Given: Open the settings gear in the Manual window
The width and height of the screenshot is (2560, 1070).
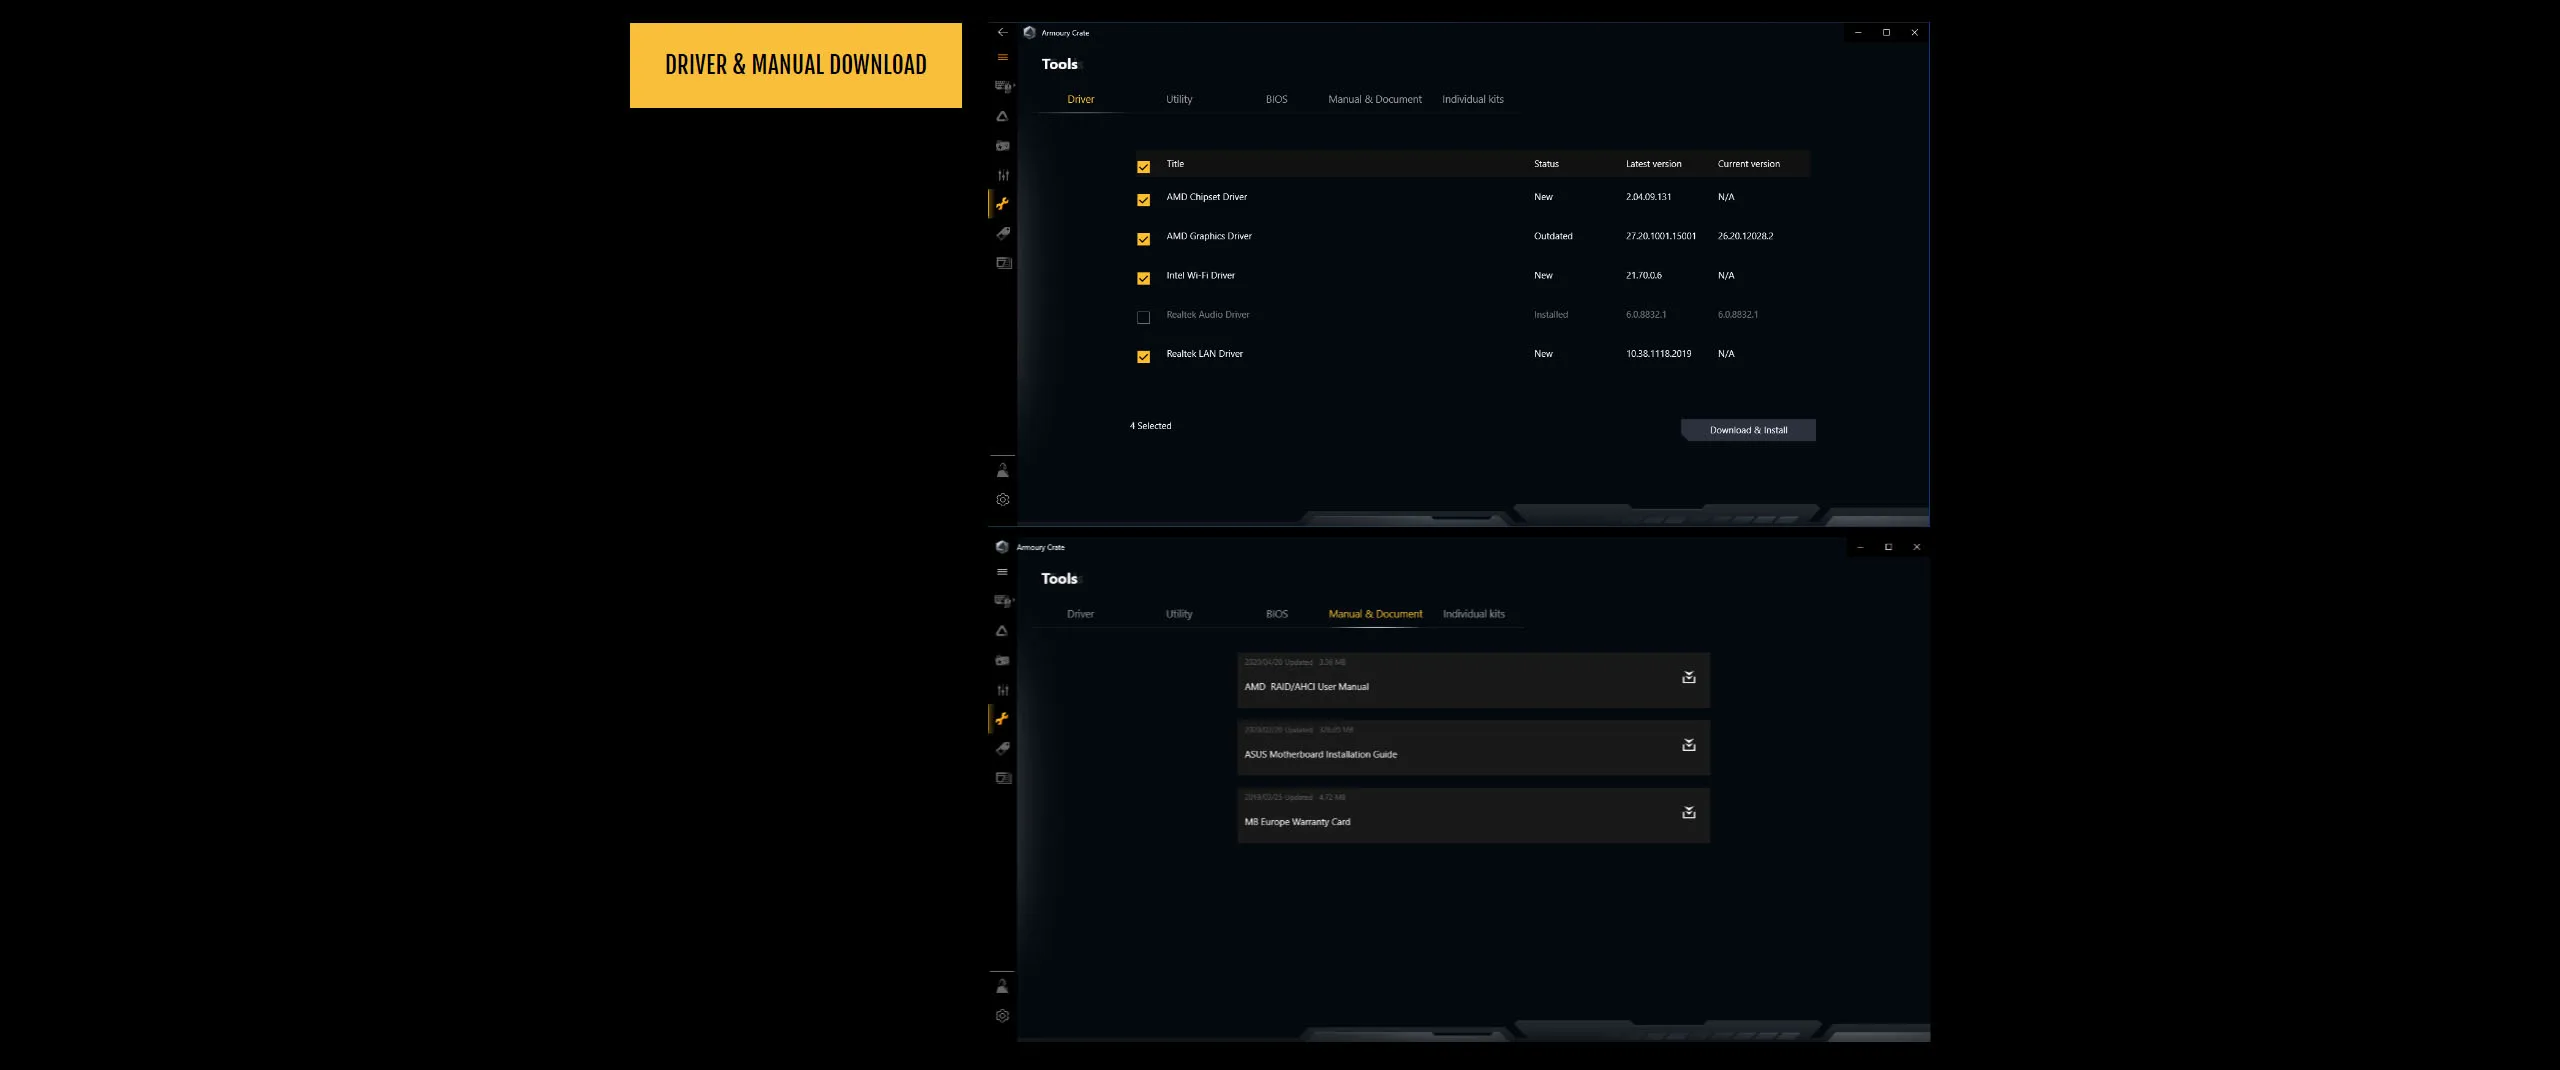Looking at the screenshot, I should tap(1003, 1016).
